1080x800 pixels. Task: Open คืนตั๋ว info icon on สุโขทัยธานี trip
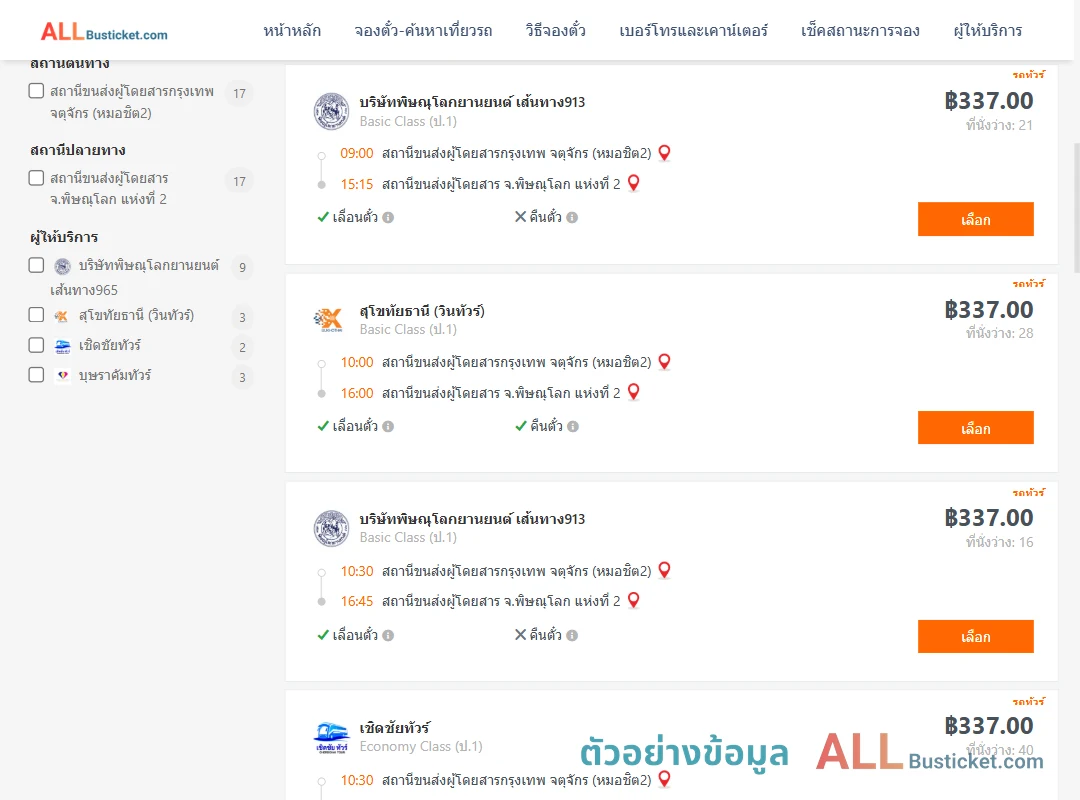click(x=573, y=427)
